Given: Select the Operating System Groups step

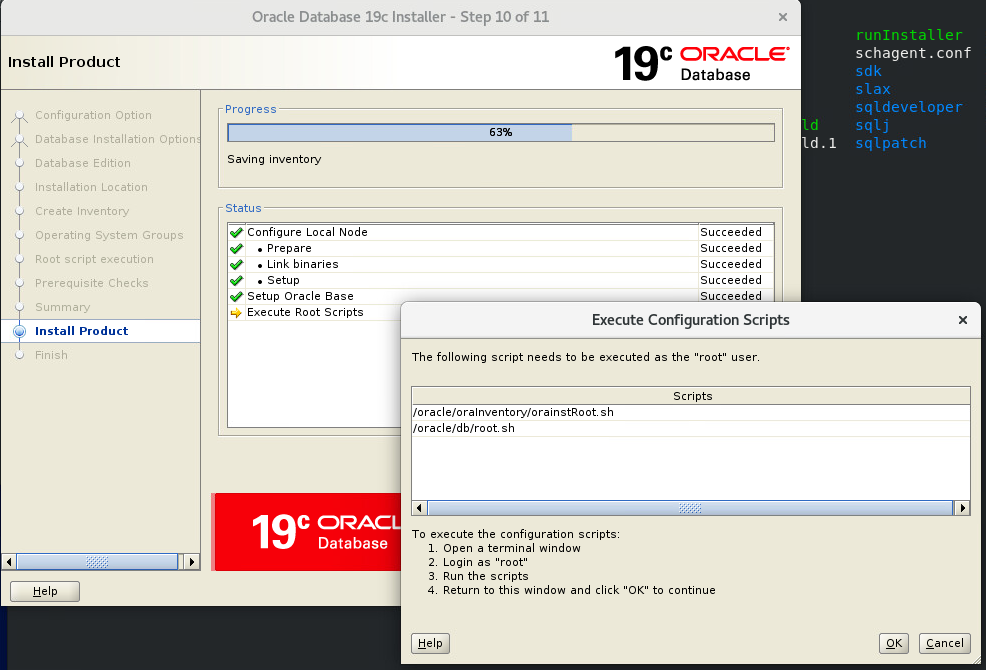Looking at the screenshot, I should (x=109, y=235).
